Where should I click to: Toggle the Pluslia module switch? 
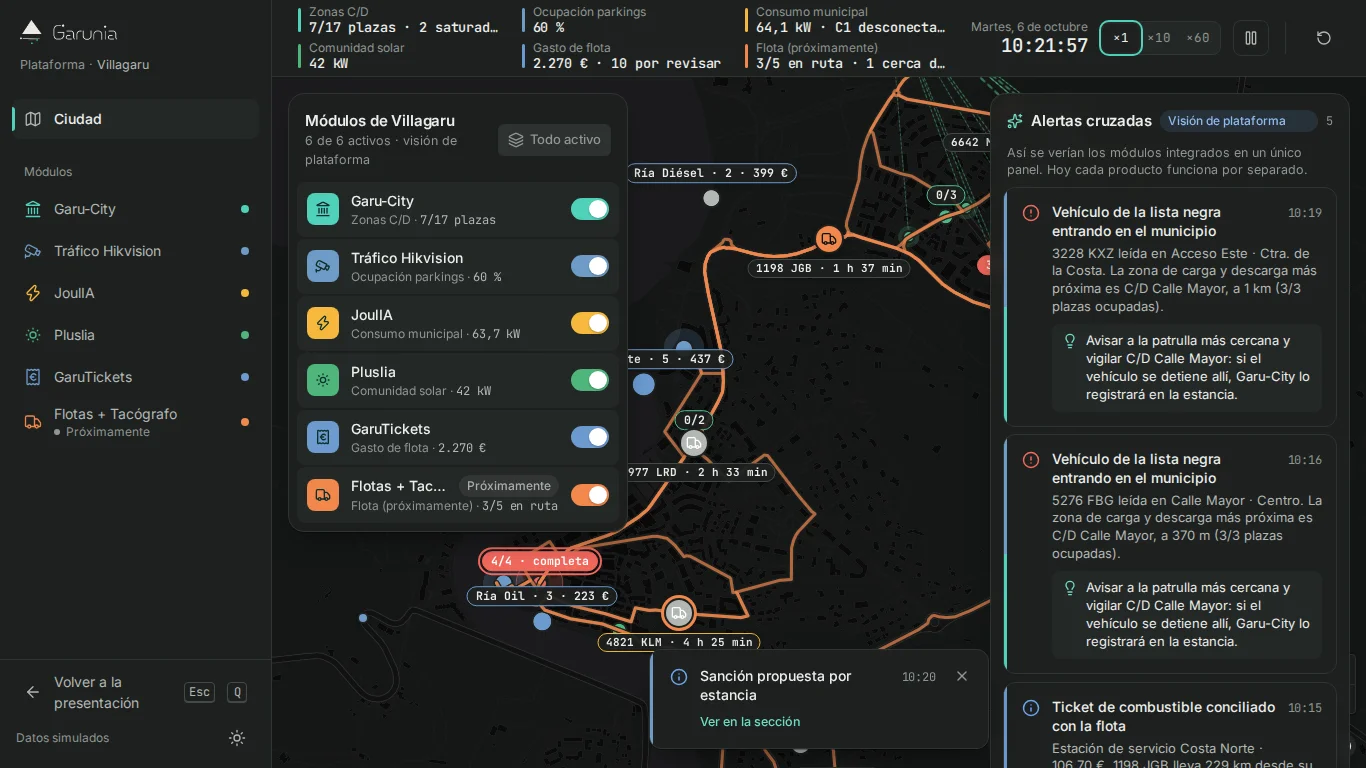click(590, 380)
